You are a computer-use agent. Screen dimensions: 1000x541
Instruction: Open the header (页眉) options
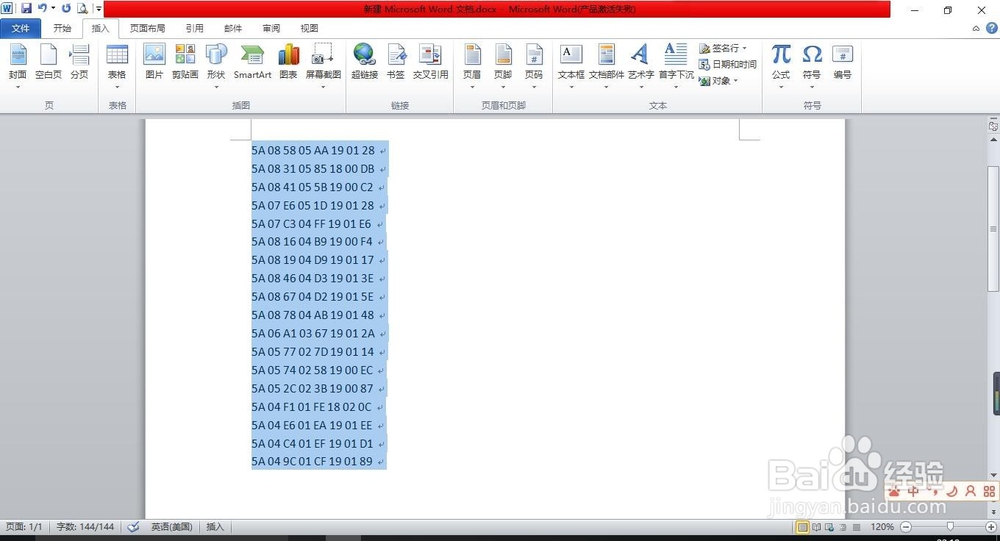pos(472,64)
